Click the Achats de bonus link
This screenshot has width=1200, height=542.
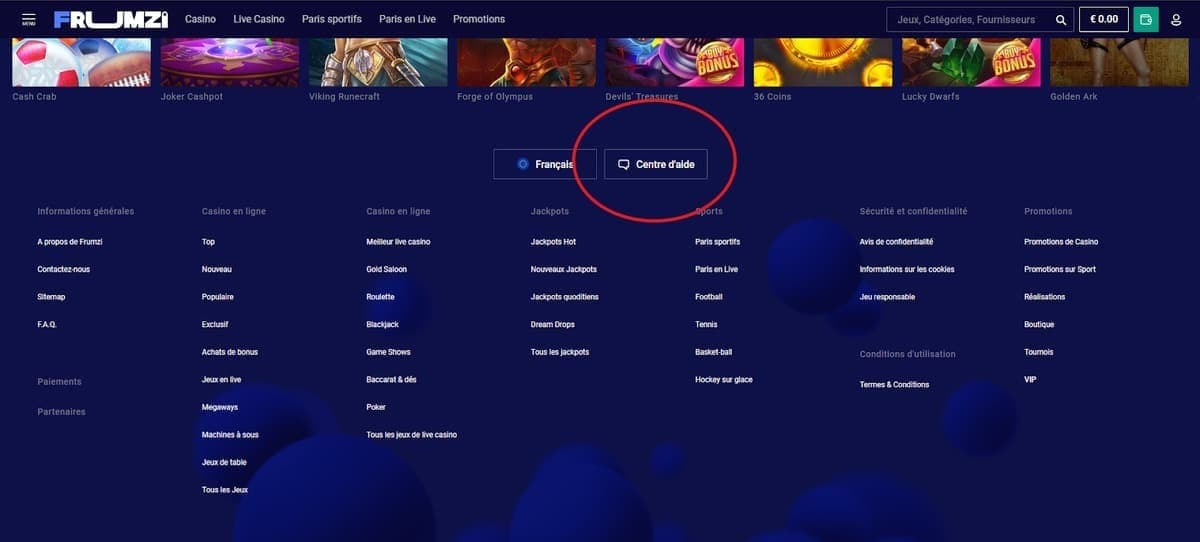[230, 352]
